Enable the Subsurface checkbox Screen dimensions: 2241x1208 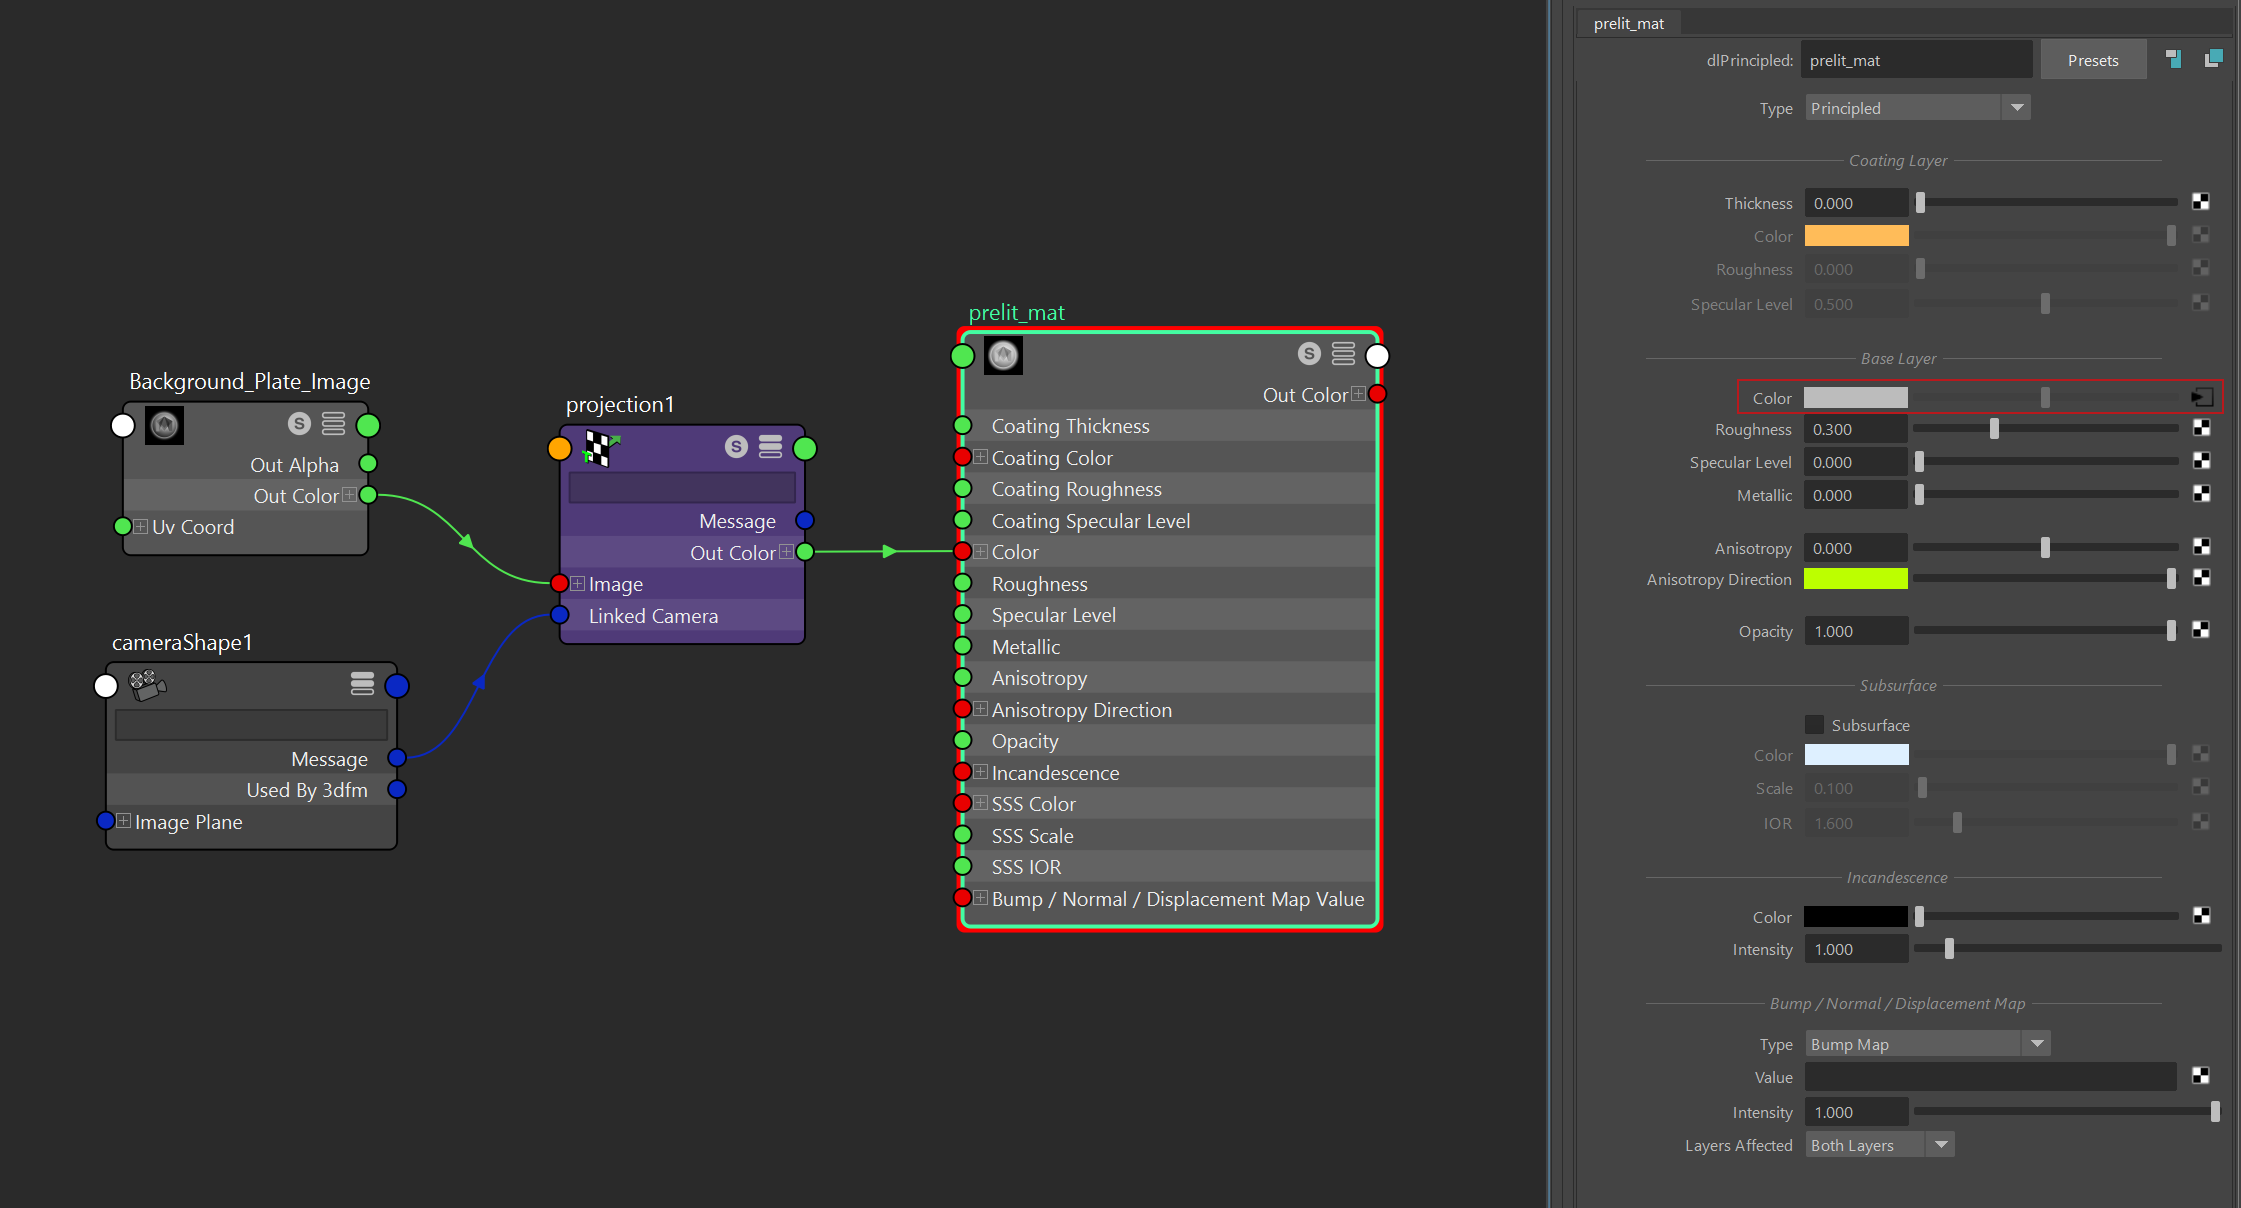[1814, 725]
